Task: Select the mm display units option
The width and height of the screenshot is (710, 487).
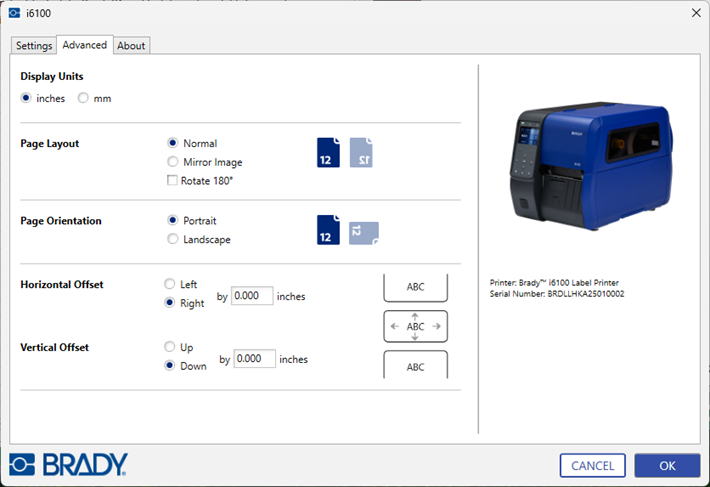Action: [x=84, y=98]
